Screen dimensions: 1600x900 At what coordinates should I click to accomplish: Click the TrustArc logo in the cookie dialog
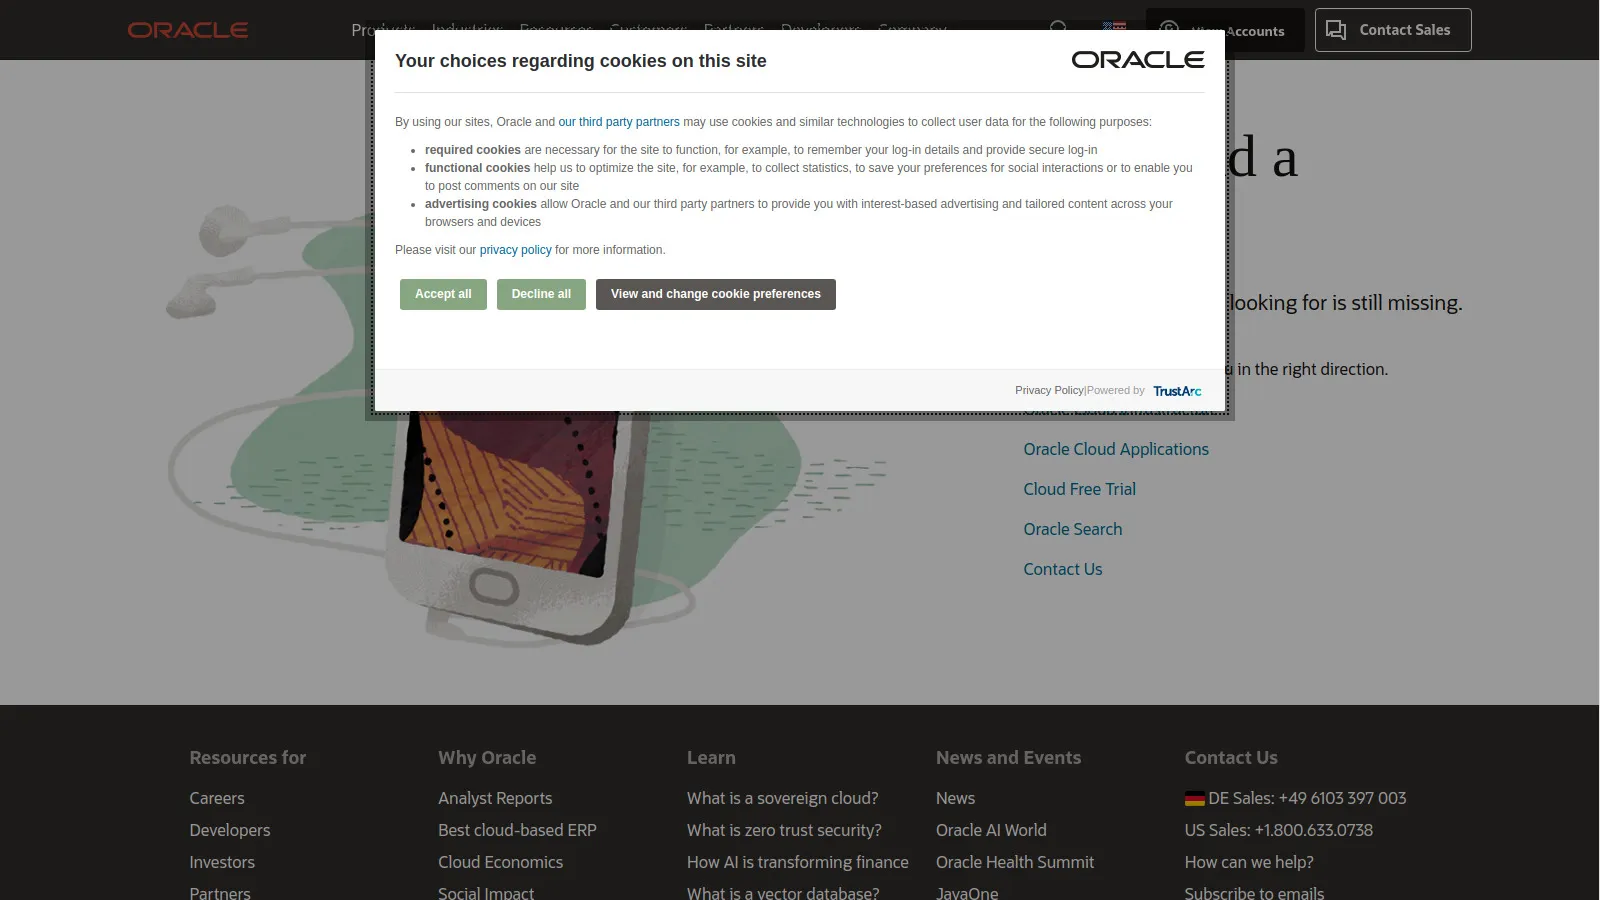1176,390
